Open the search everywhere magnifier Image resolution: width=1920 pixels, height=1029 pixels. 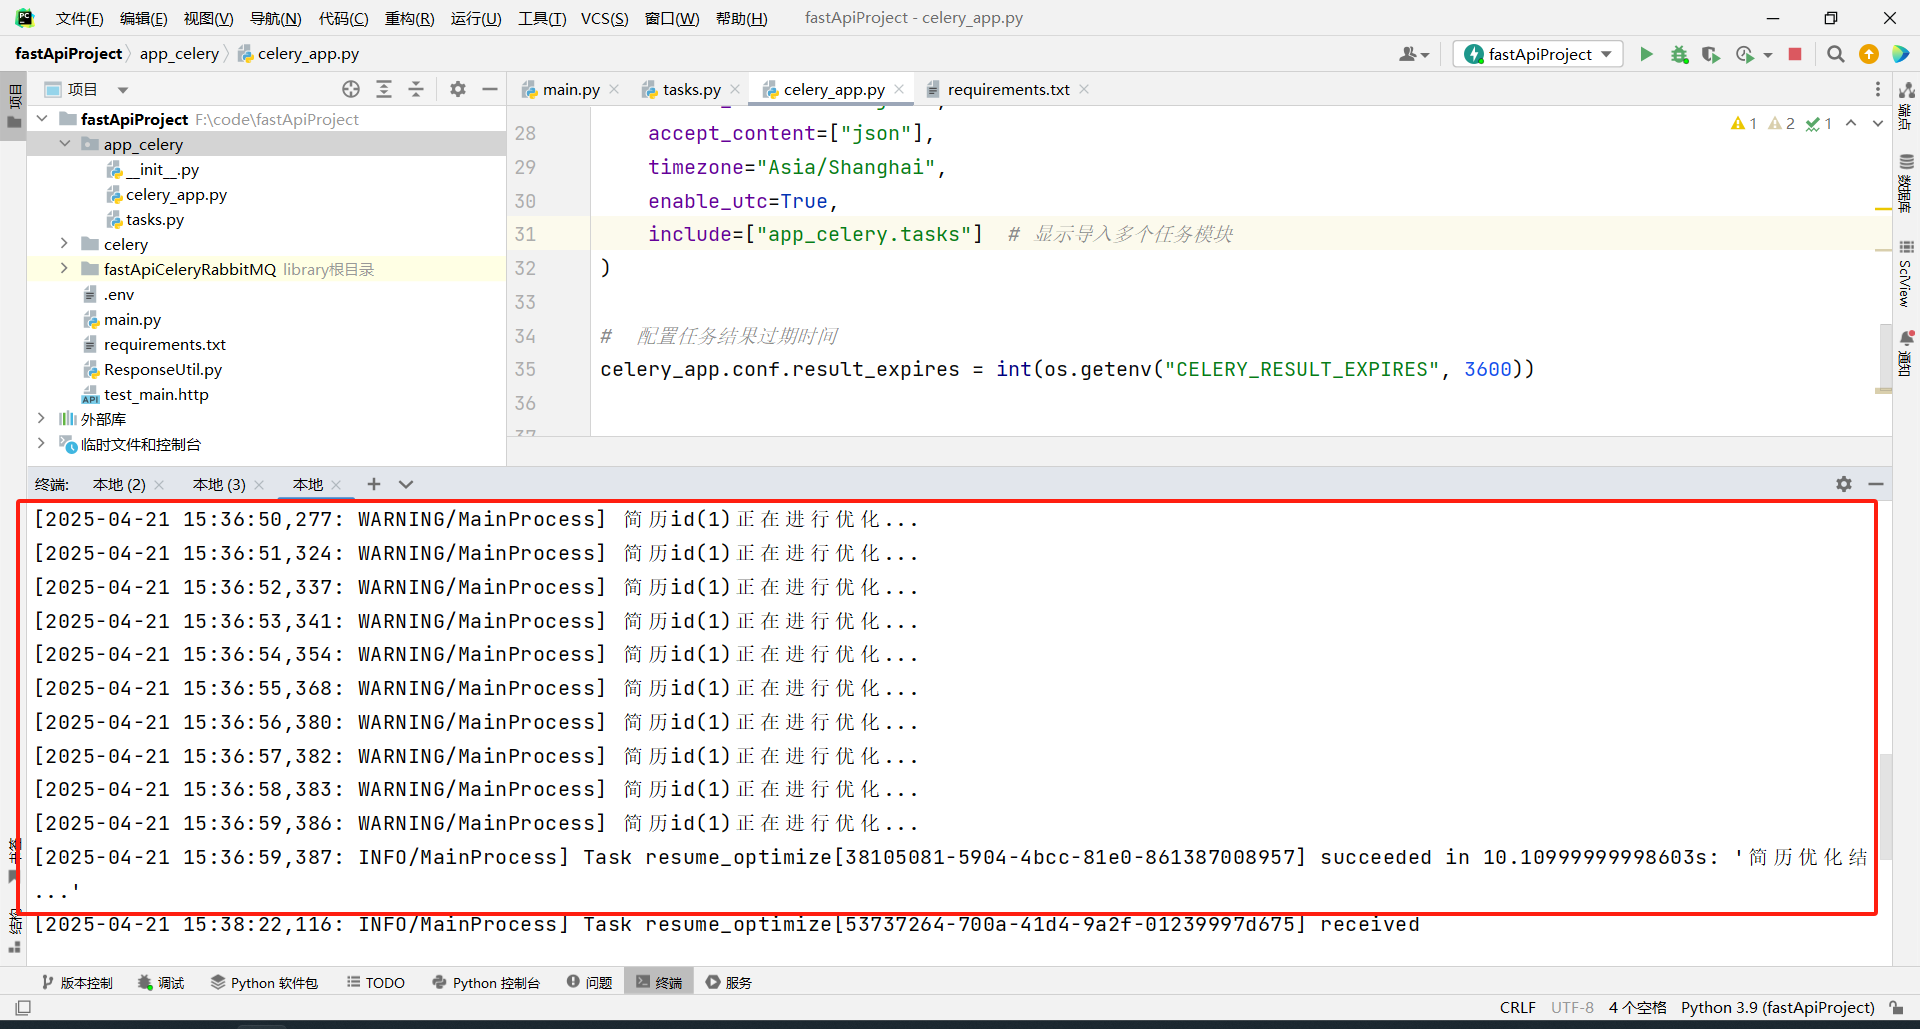[1836, 54]
